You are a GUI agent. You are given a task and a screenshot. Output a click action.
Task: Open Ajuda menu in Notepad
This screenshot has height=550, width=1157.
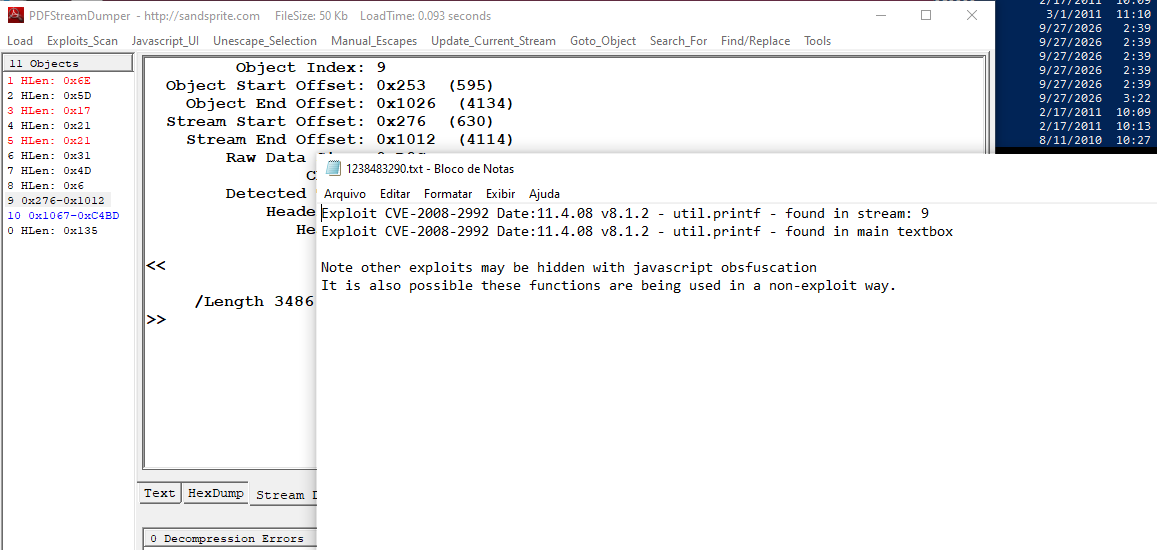[544, 194]
